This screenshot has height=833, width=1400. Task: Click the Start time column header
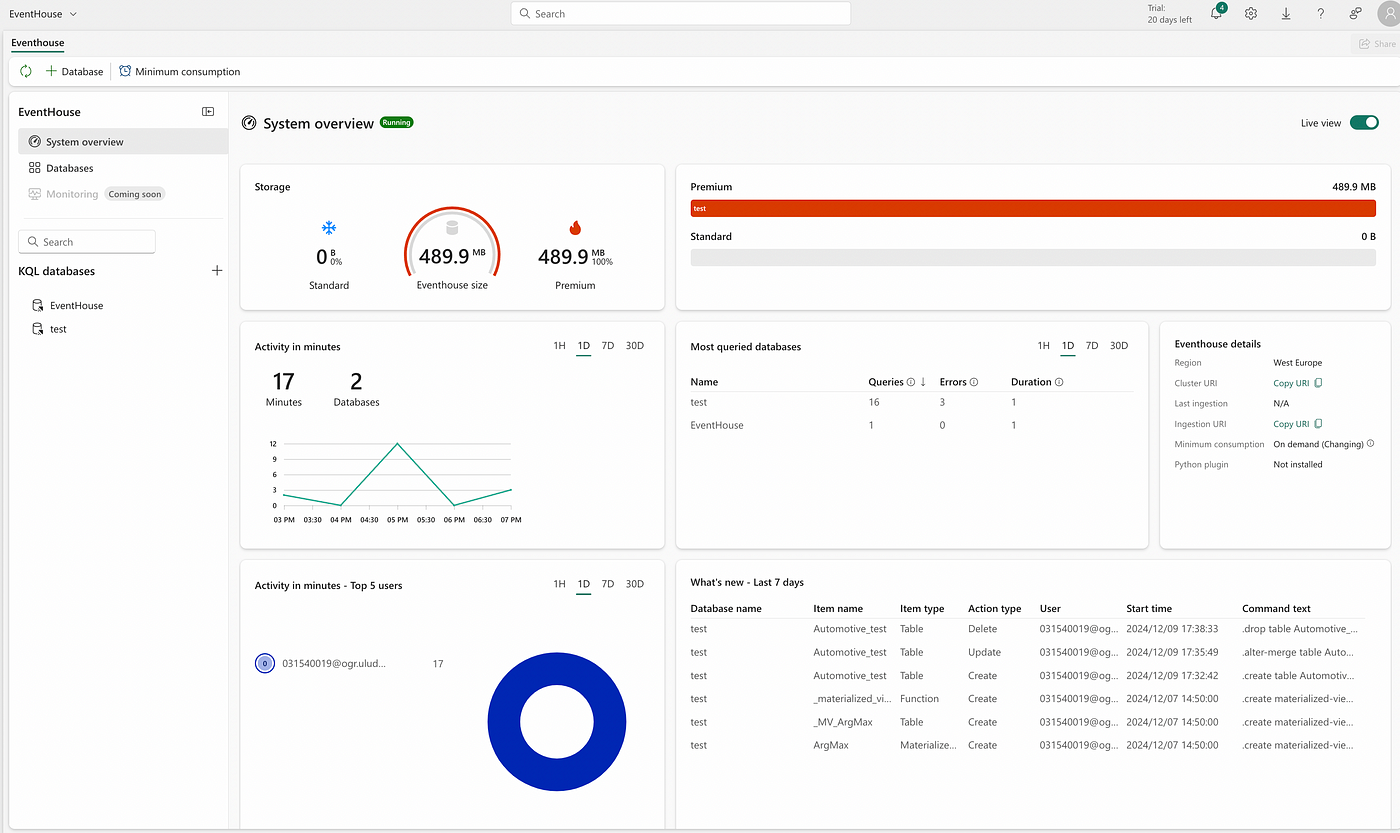[1149, 608]
